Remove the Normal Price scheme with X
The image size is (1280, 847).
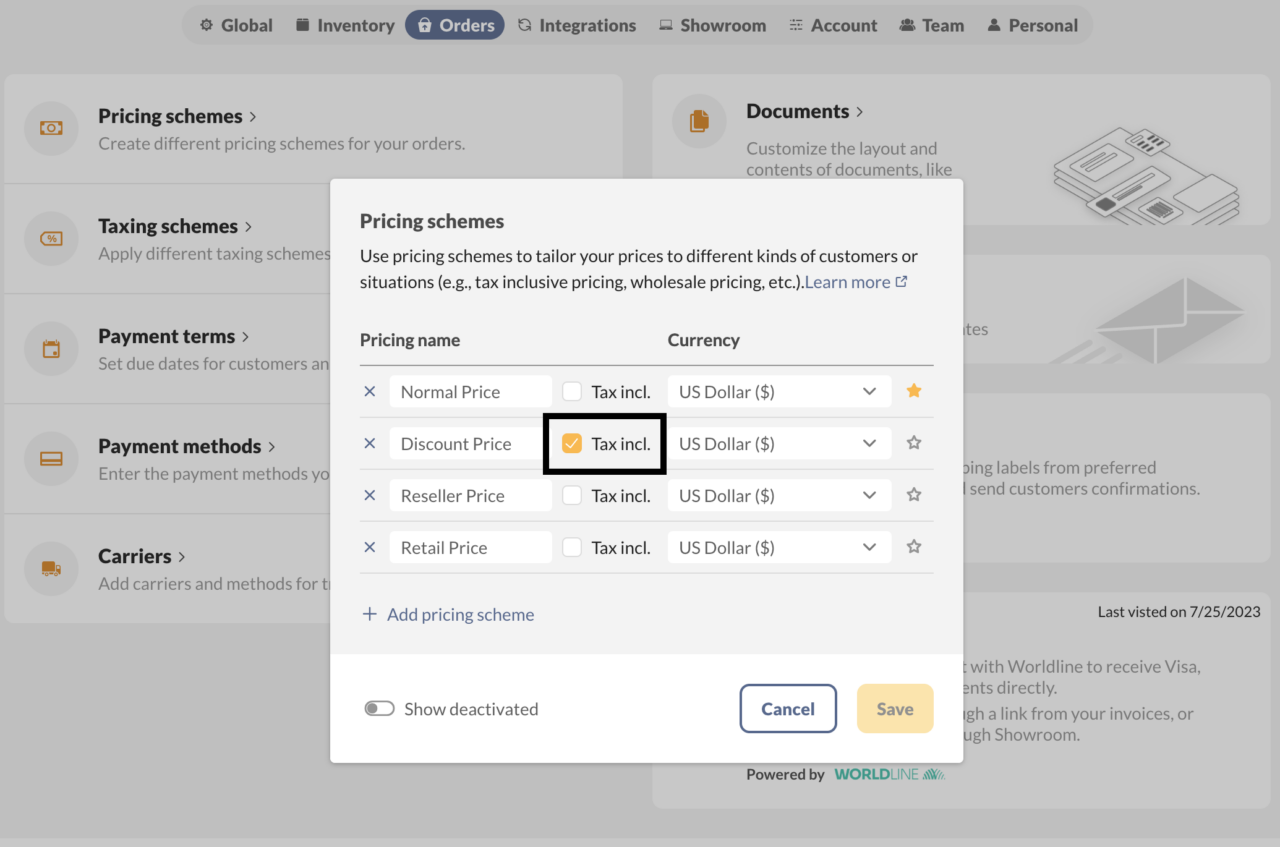point(370,392)
